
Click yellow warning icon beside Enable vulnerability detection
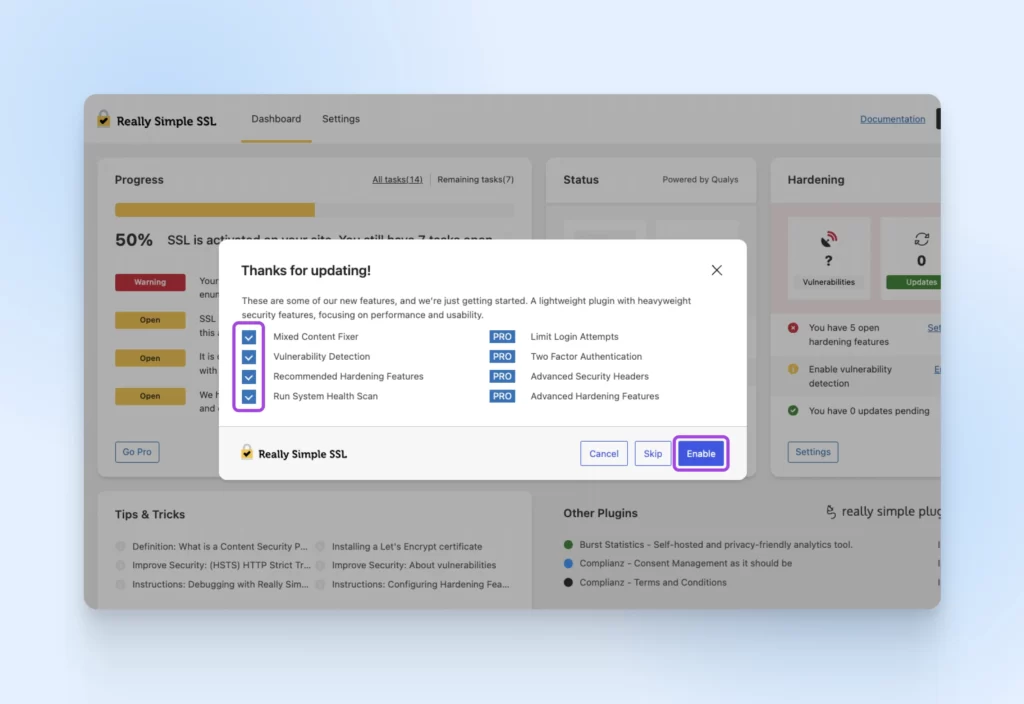pos(793,369)
